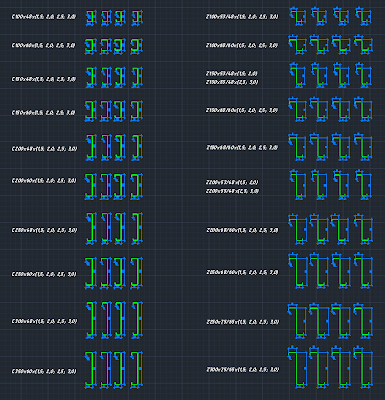The height and width of the screenshot is (400, 385).
Task: Select the C250x40x(1,5; 2,0; 2,5; 3,0) label
Action: pyautogui.click(x=44, y=230)
